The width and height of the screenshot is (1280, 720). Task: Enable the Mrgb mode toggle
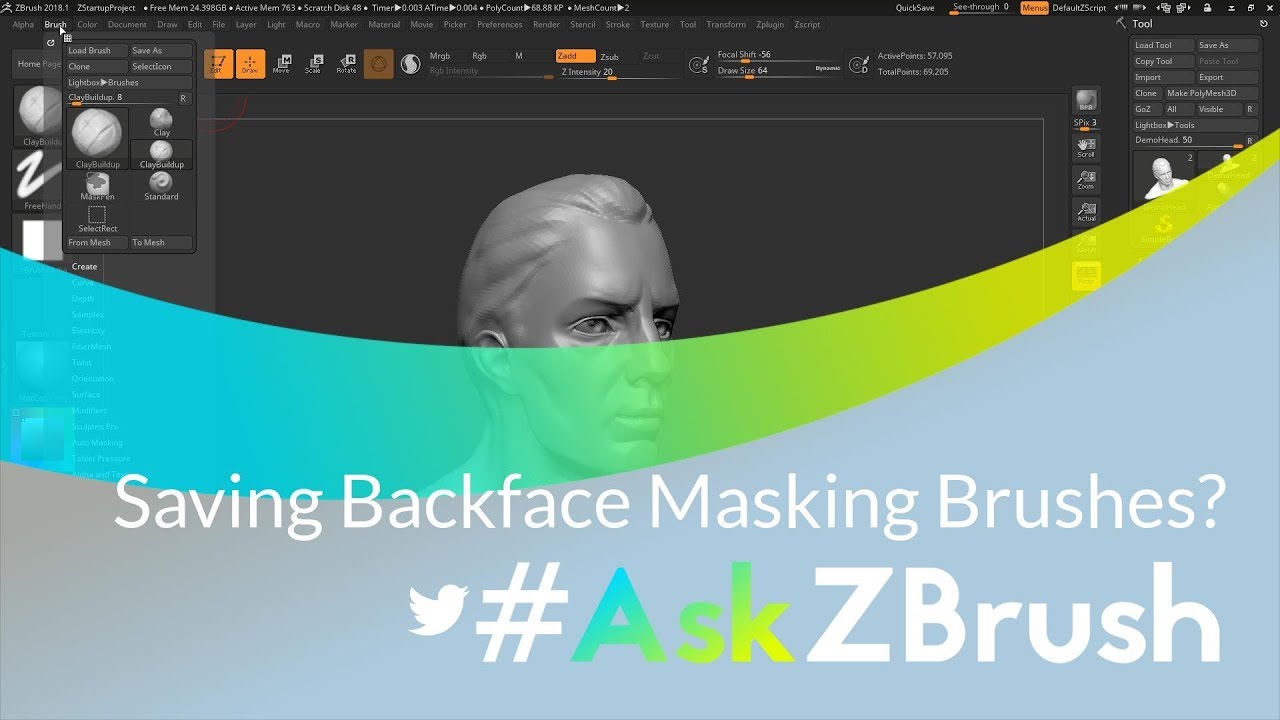coord(440,56)
